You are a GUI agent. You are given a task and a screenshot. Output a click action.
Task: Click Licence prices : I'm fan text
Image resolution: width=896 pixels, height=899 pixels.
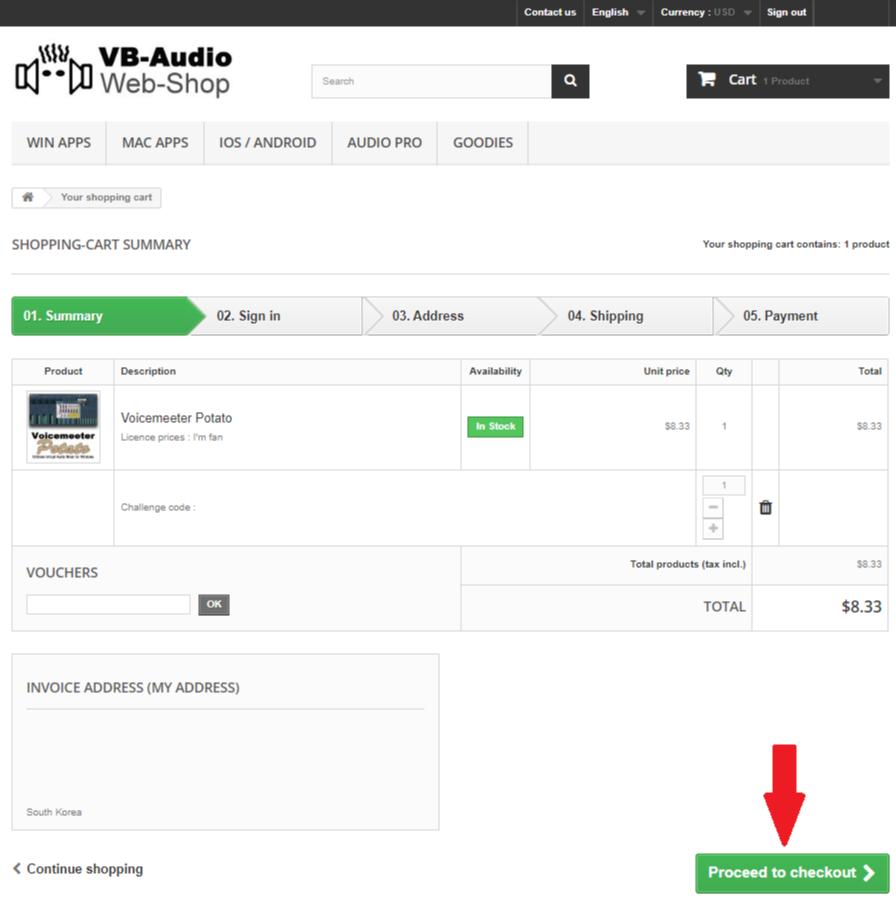tap(171, 437)
